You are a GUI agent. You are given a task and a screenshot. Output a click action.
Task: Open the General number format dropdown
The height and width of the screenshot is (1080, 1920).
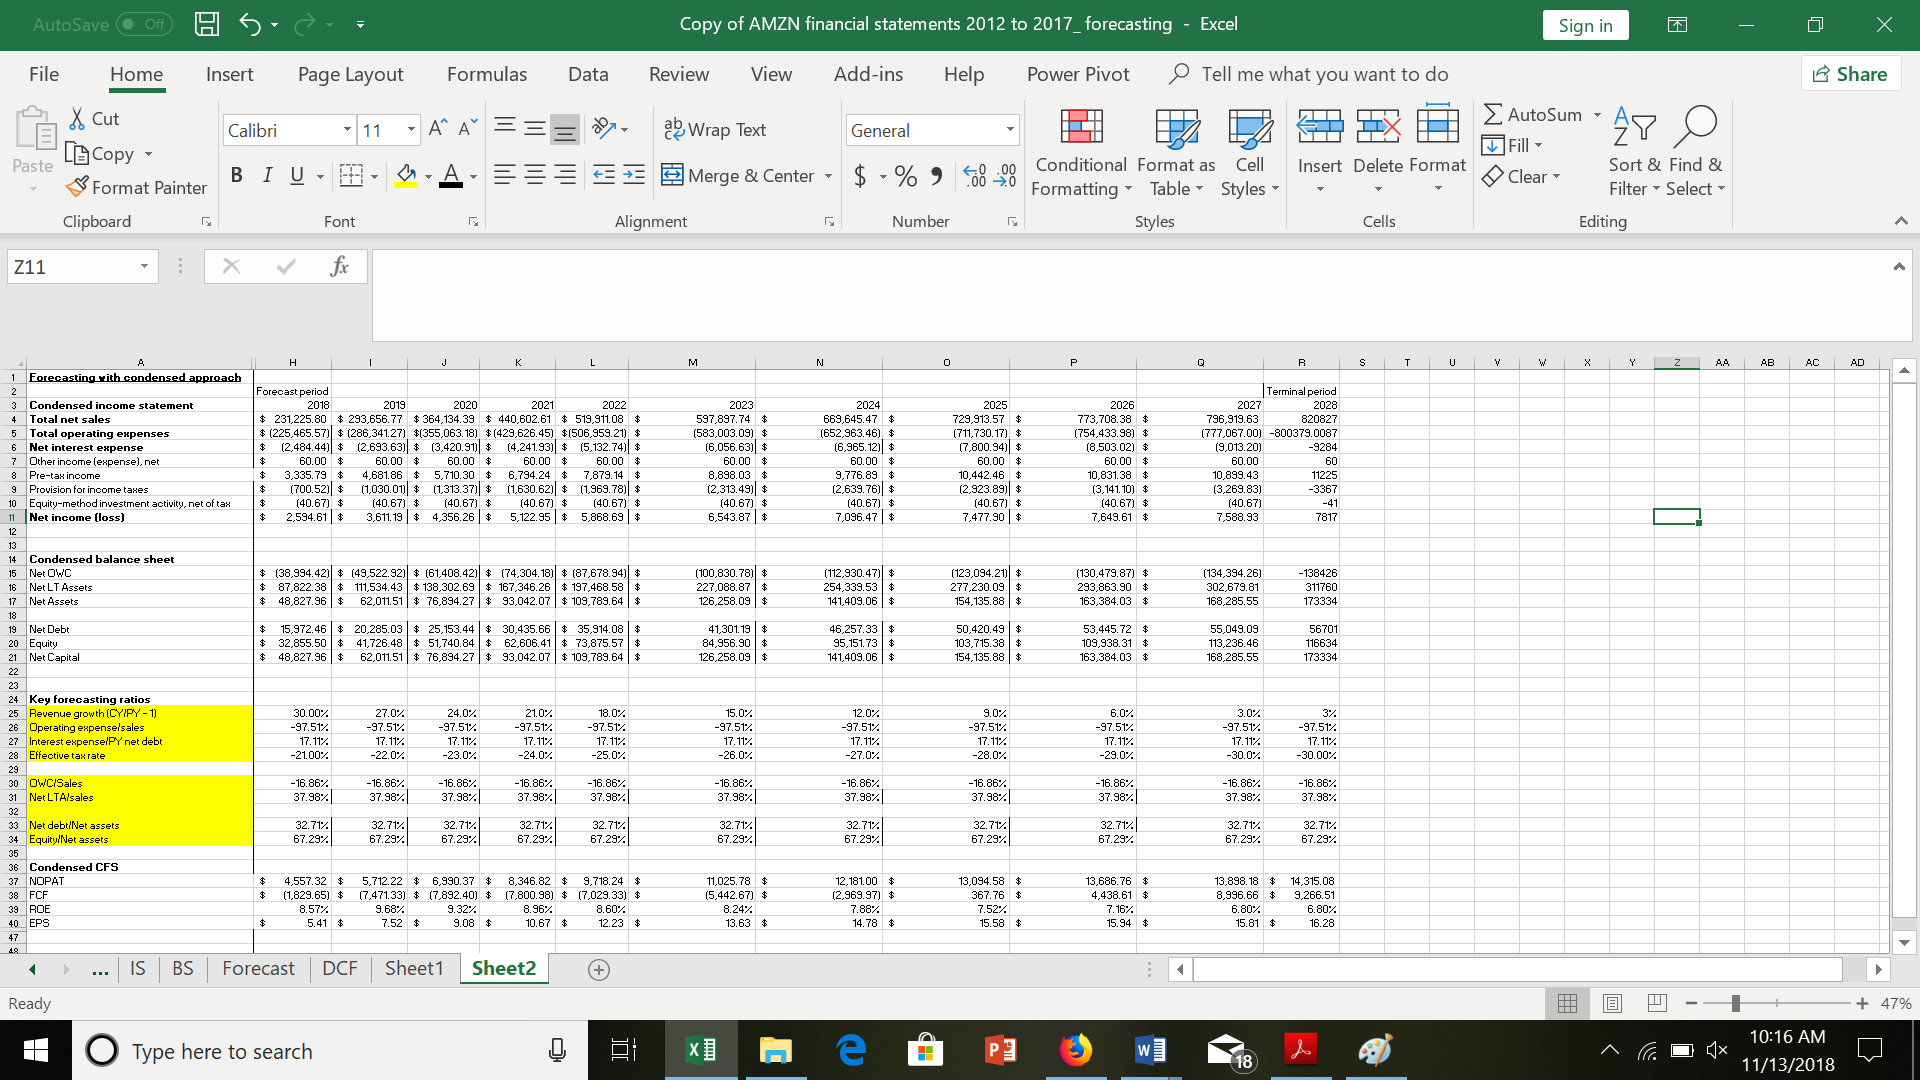pyautogui.click(x=1010, y=130)
